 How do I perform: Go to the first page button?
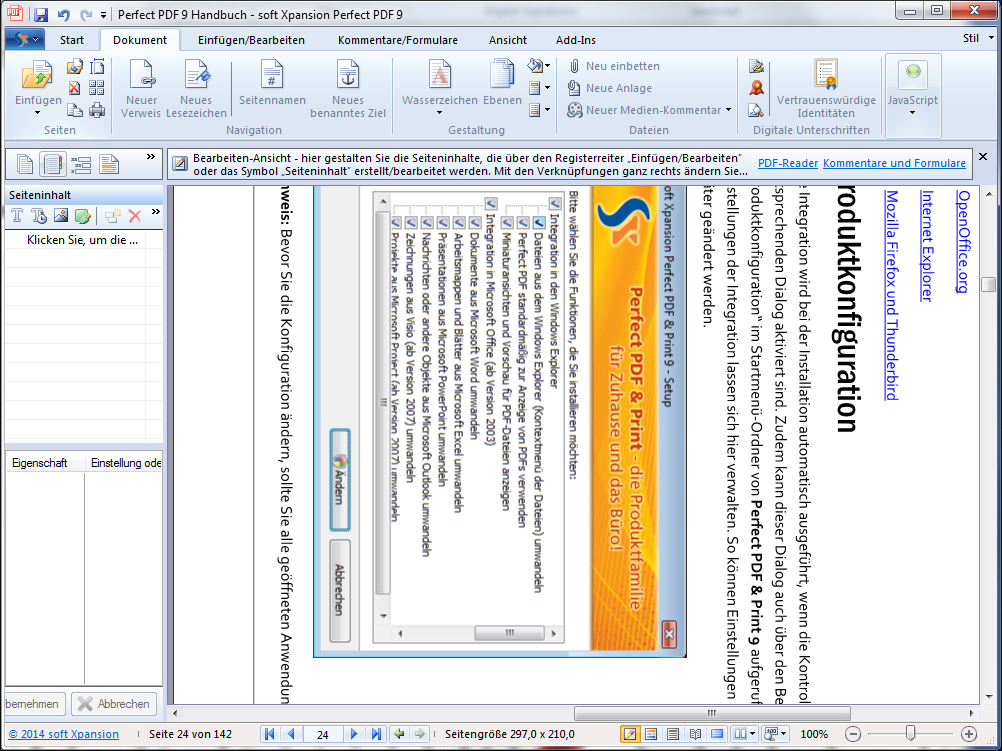point(270,734)
